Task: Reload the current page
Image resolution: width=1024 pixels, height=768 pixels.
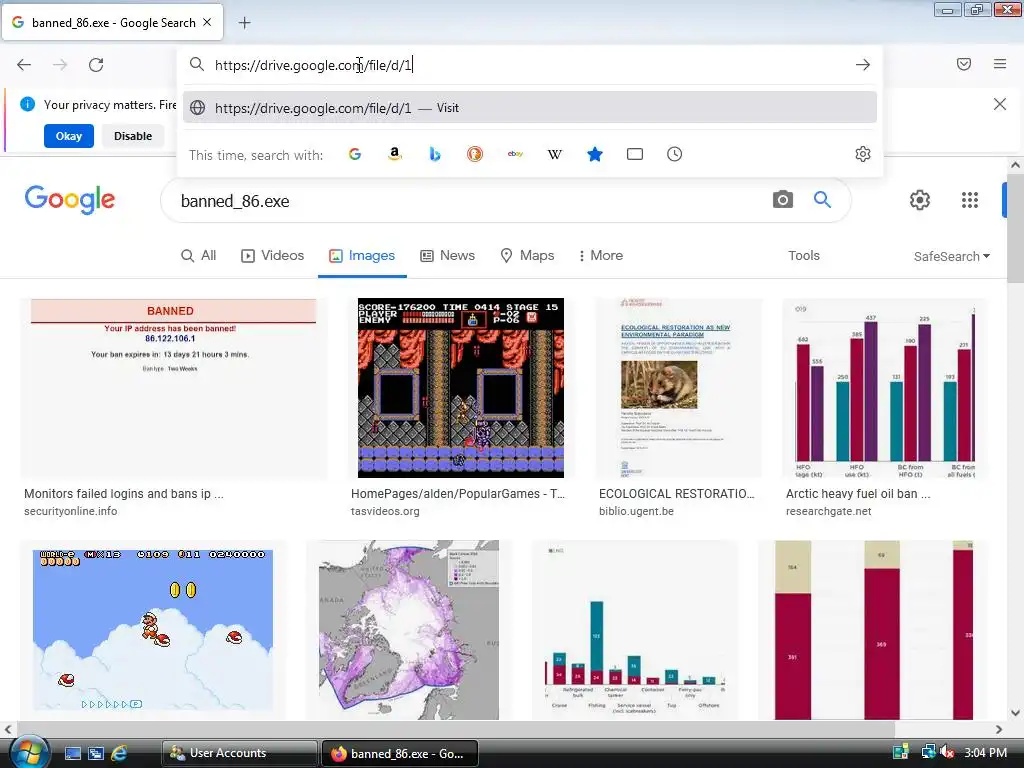Action: 96,65
